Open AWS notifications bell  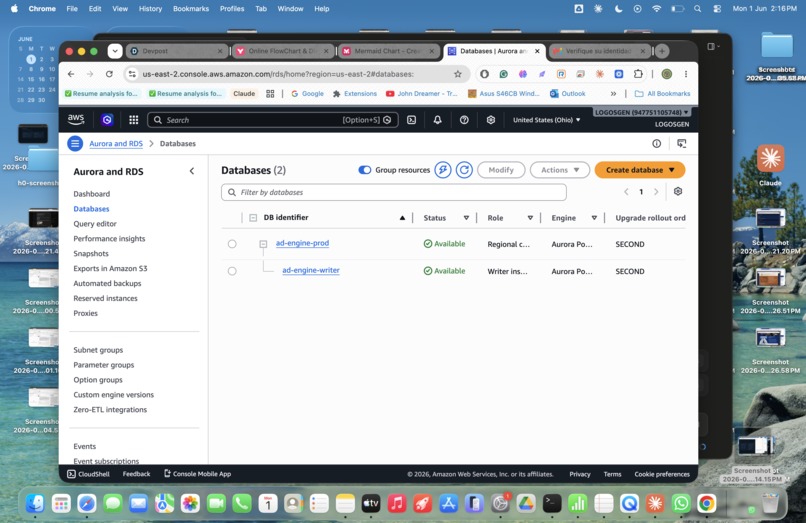tap(437, 120)
